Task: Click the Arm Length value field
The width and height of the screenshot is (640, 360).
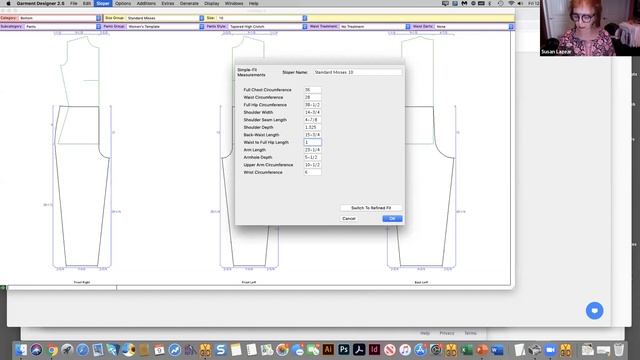Action: click(312, 150)
